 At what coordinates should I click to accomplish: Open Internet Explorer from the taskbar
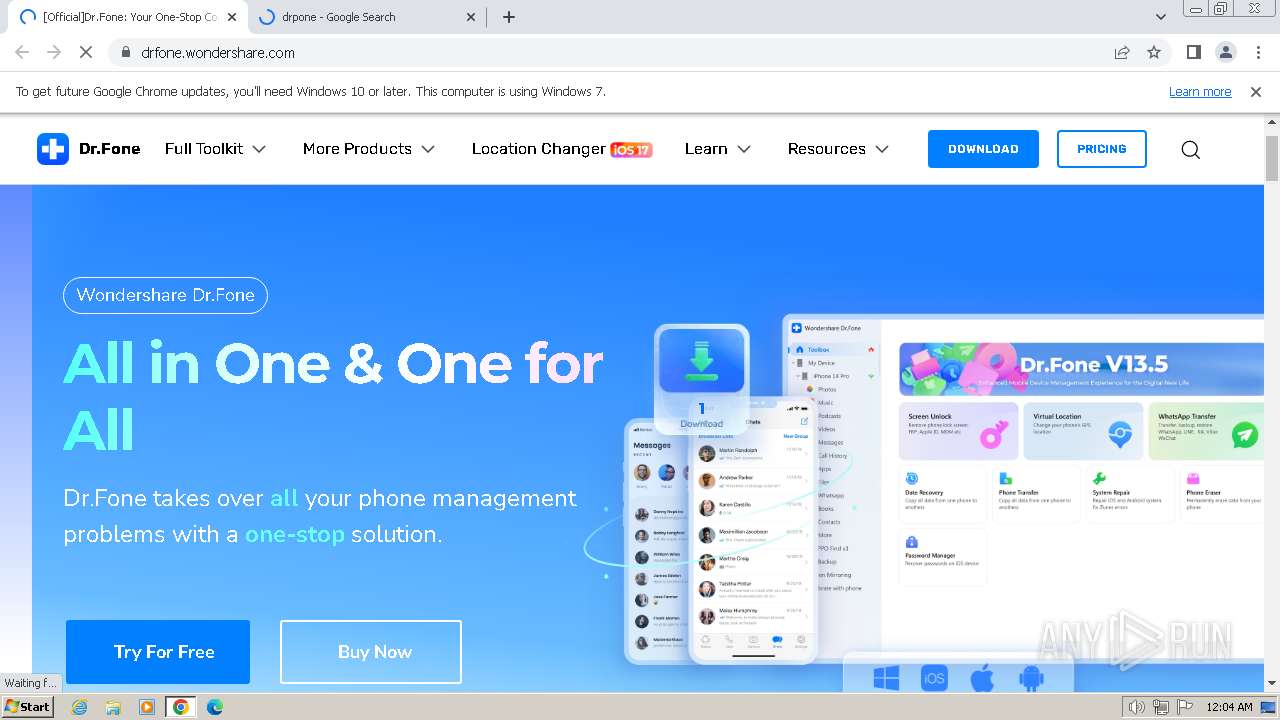[x=79, y=706]
